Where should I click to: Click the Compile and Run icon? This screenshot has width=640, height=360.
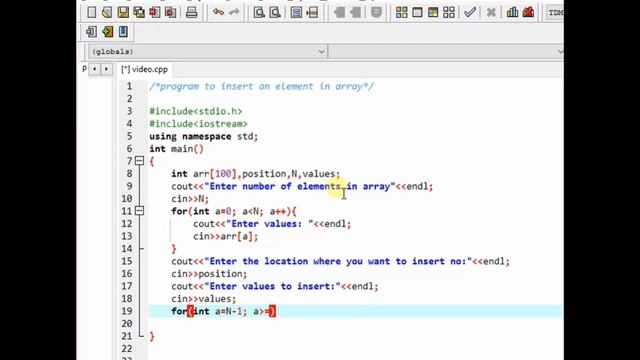[433, 12]
